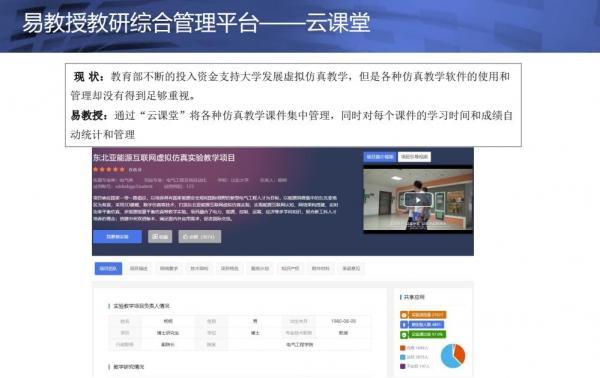Open the 承诺意见 tab
This screenshot has width=600, height=378.
pyautogui.click(x=351, y=269)
